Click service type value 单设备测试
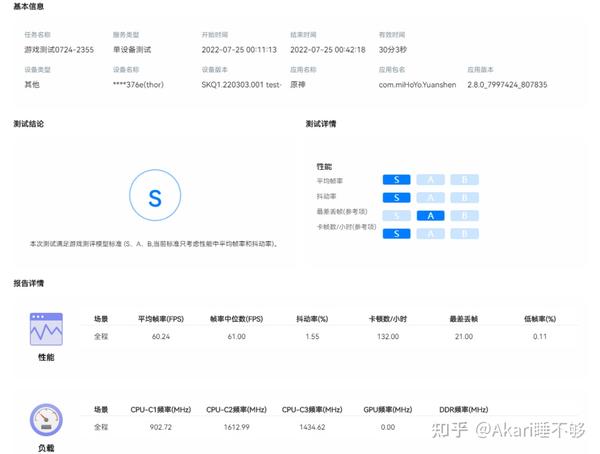Screen dimensions: 600x454 coord(132,50)
